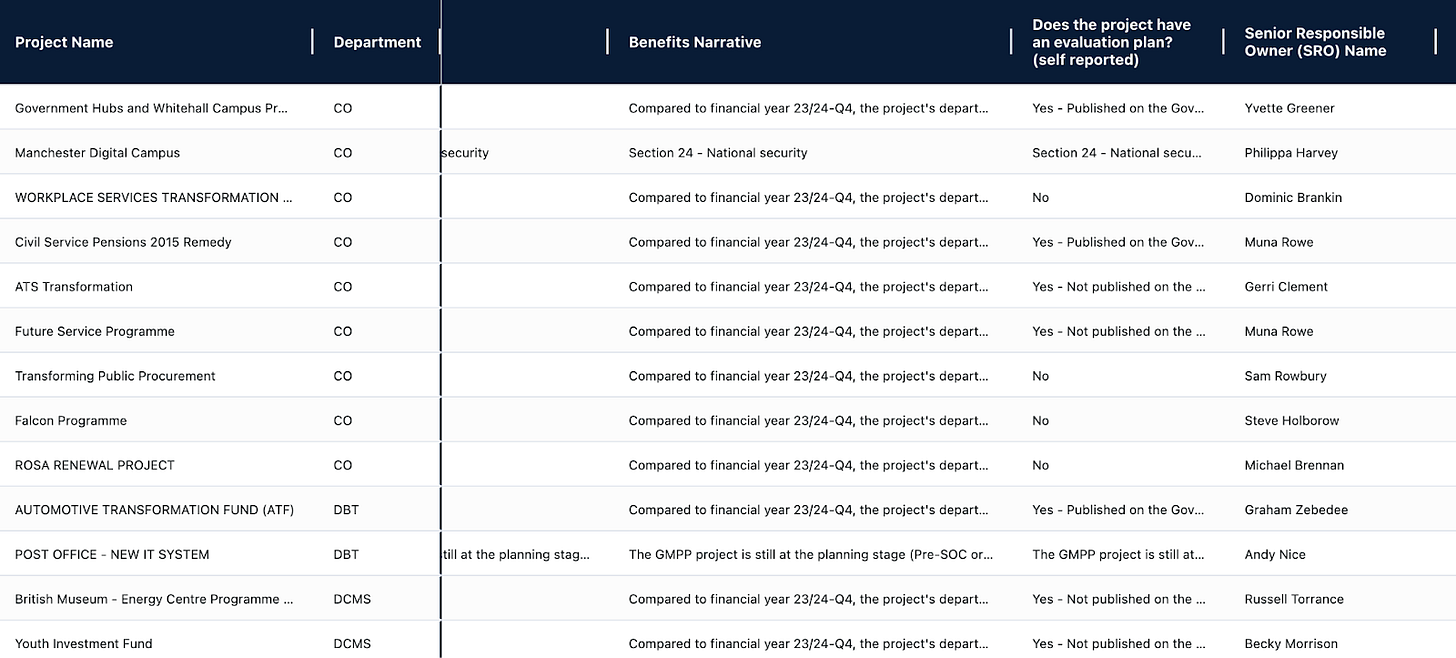
Task: Click DCMS department in British Museum row
Action: (352, 599)
